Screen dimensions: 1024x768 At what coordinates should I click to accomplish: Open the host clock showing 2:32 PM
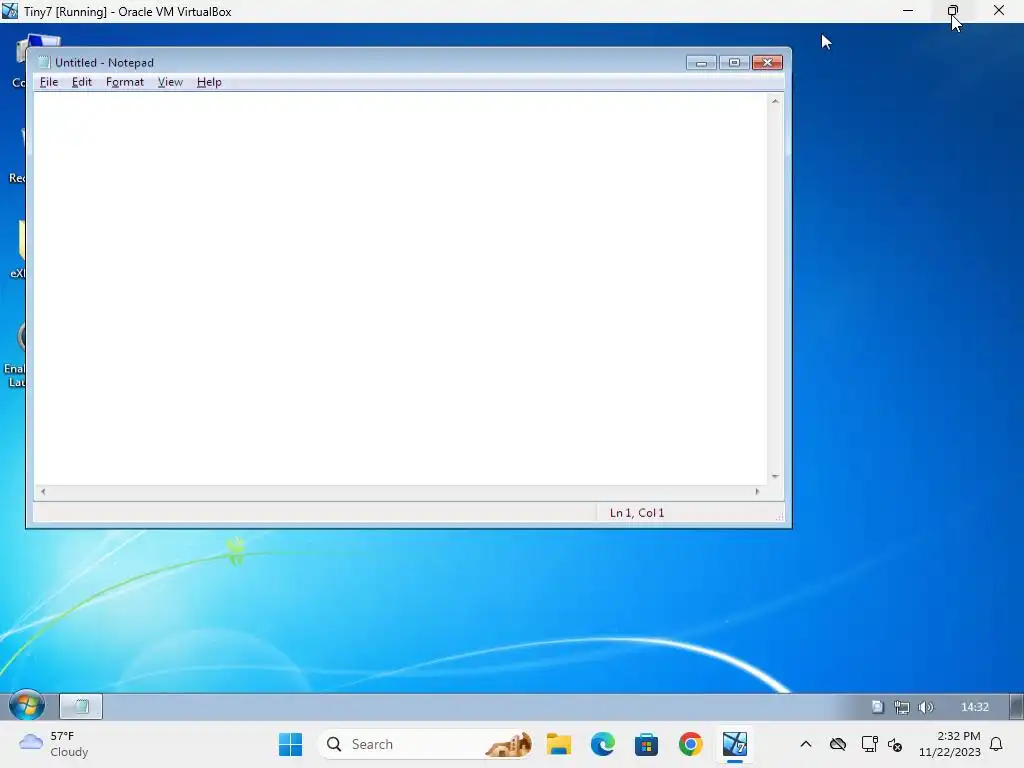click(950, 744)
